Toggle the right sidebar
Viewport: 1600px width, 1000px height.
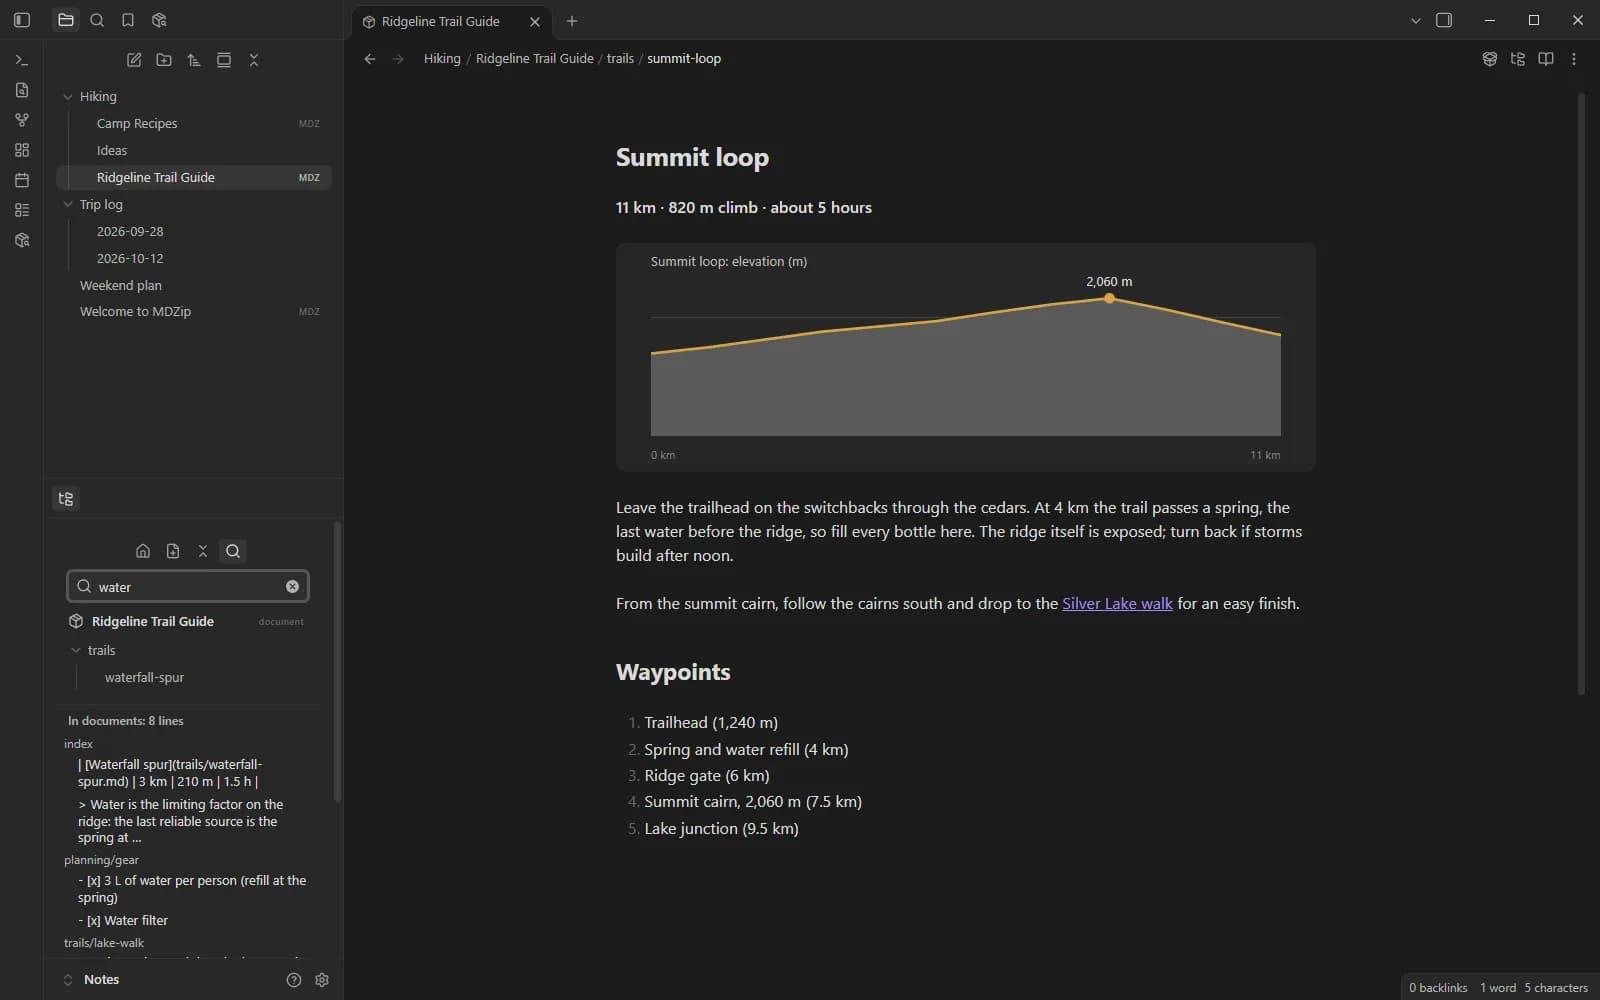pos(1444,20)
